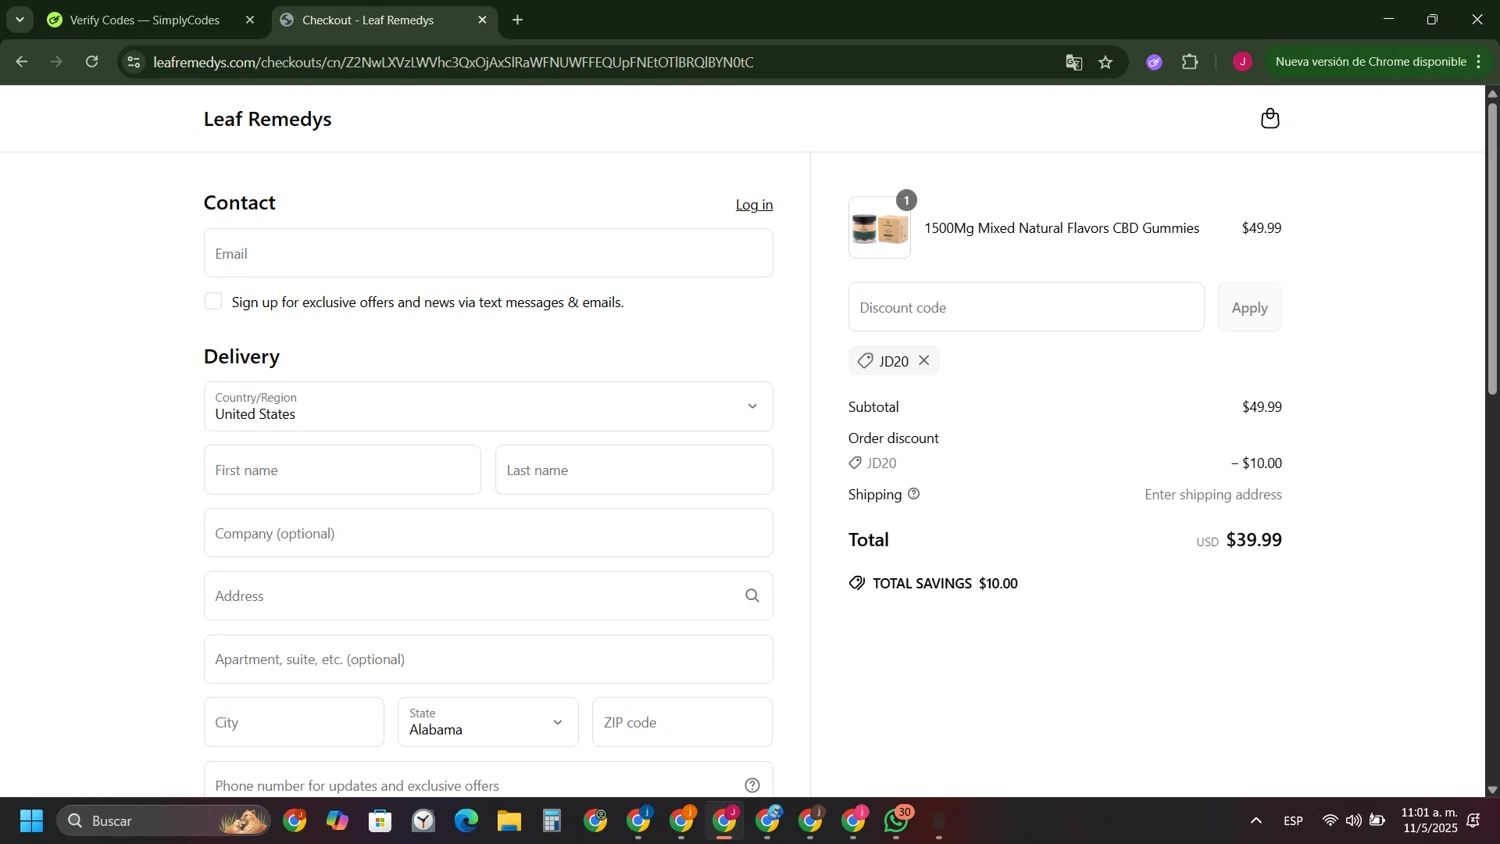Click the Nueva versión de Chrome disponible button
The width and height of the screenshot is (1500, 844).
point(1371,62)
